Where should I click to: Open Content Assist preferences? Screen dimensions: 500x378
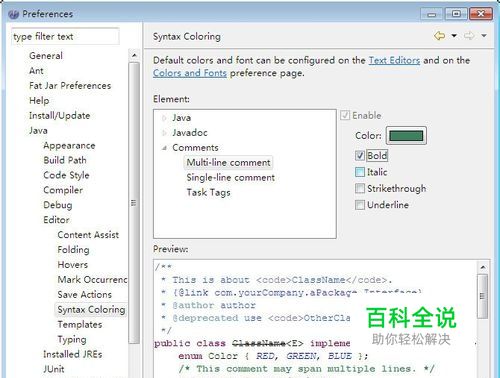(88, 235)
